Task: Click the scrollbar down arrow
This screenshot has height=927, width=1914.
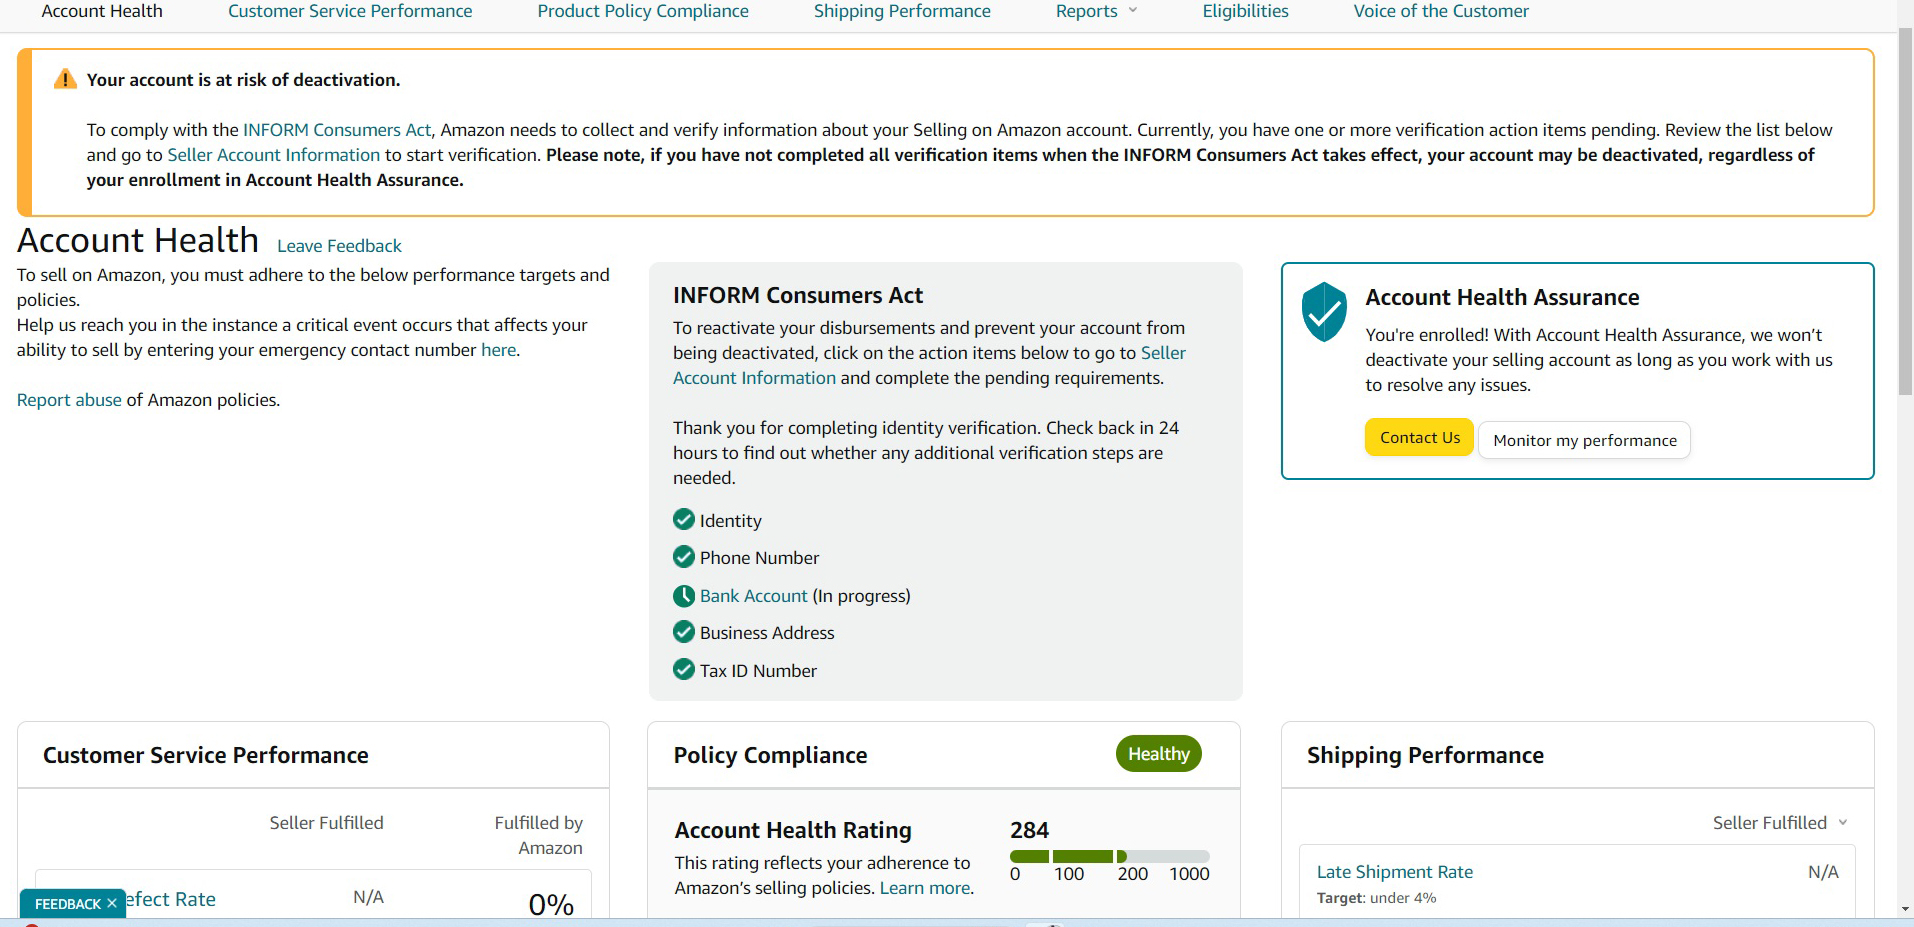Action: (1905, 909)
